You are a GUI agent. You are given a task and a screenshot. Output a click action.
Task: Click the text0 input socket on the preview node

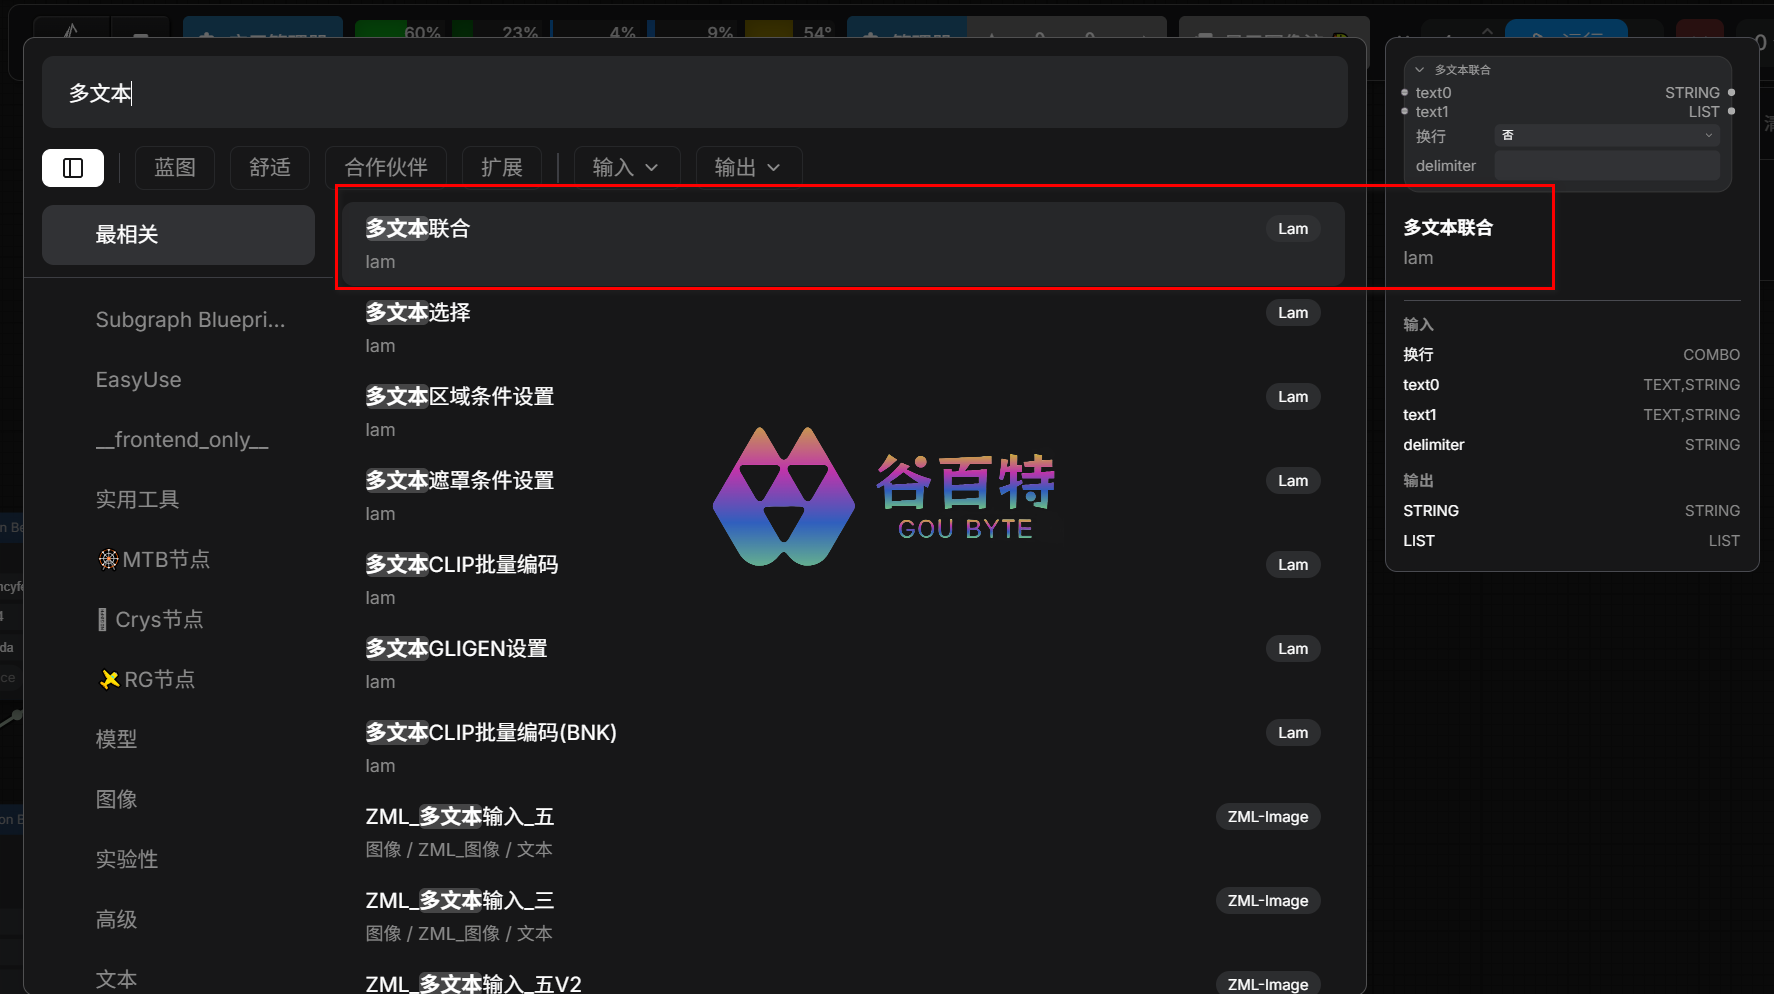pos(1405,93)
